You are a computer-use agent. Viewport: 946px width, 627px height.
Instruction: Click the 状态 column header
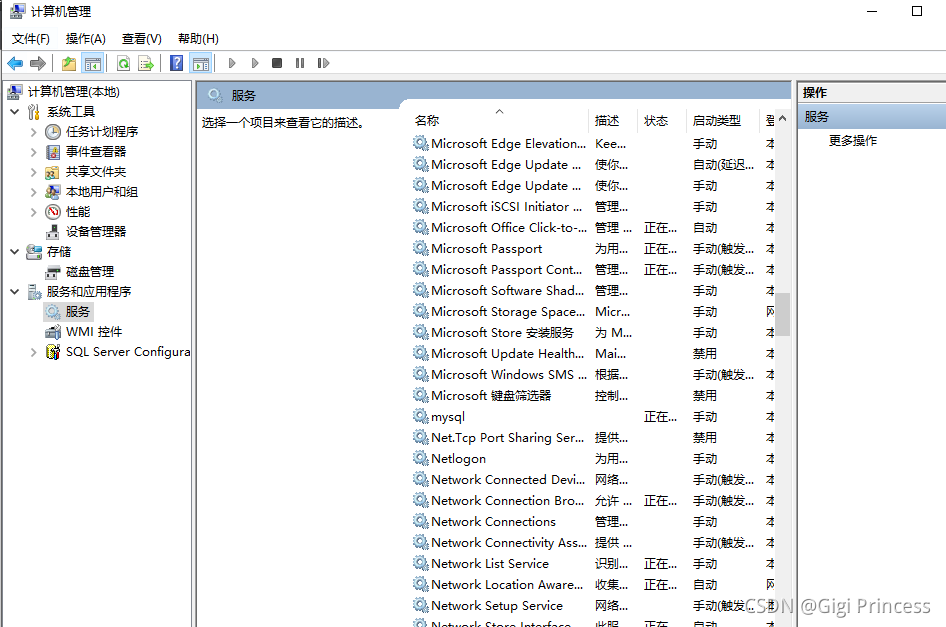coord(661,121)
